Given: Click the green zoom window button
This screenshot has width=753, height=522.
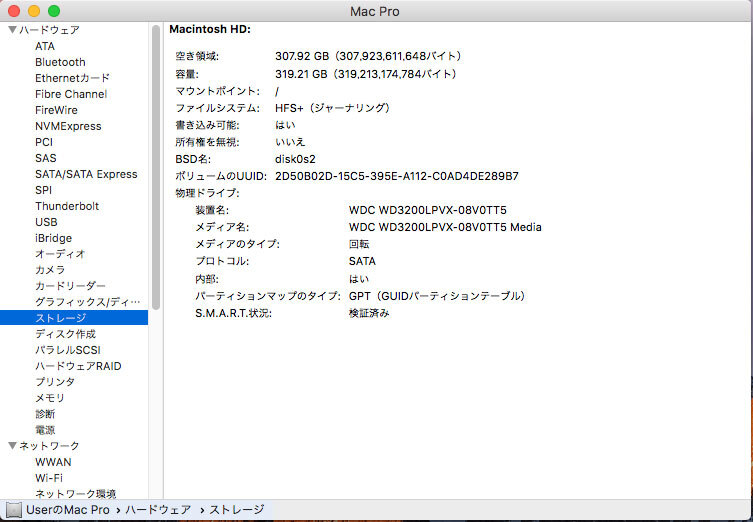Looking at the screenshot, I should coord(54,10).
